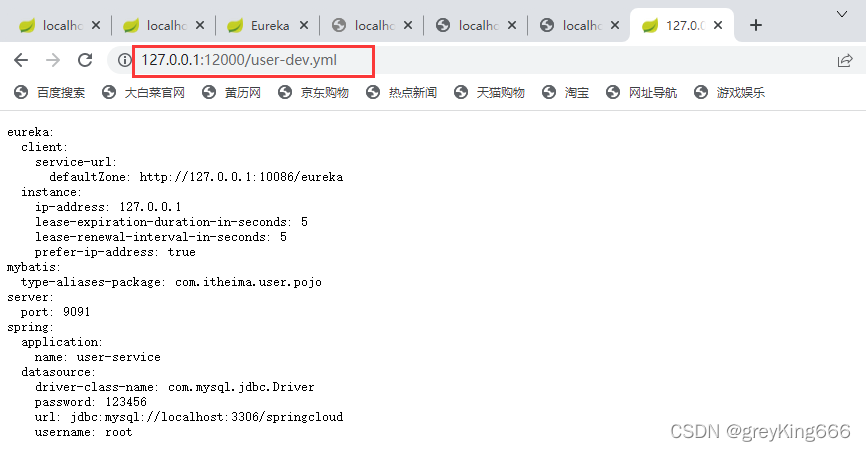Click the defaultZone http://127.0.0.1:10086/eureka line

click(196, 177)
